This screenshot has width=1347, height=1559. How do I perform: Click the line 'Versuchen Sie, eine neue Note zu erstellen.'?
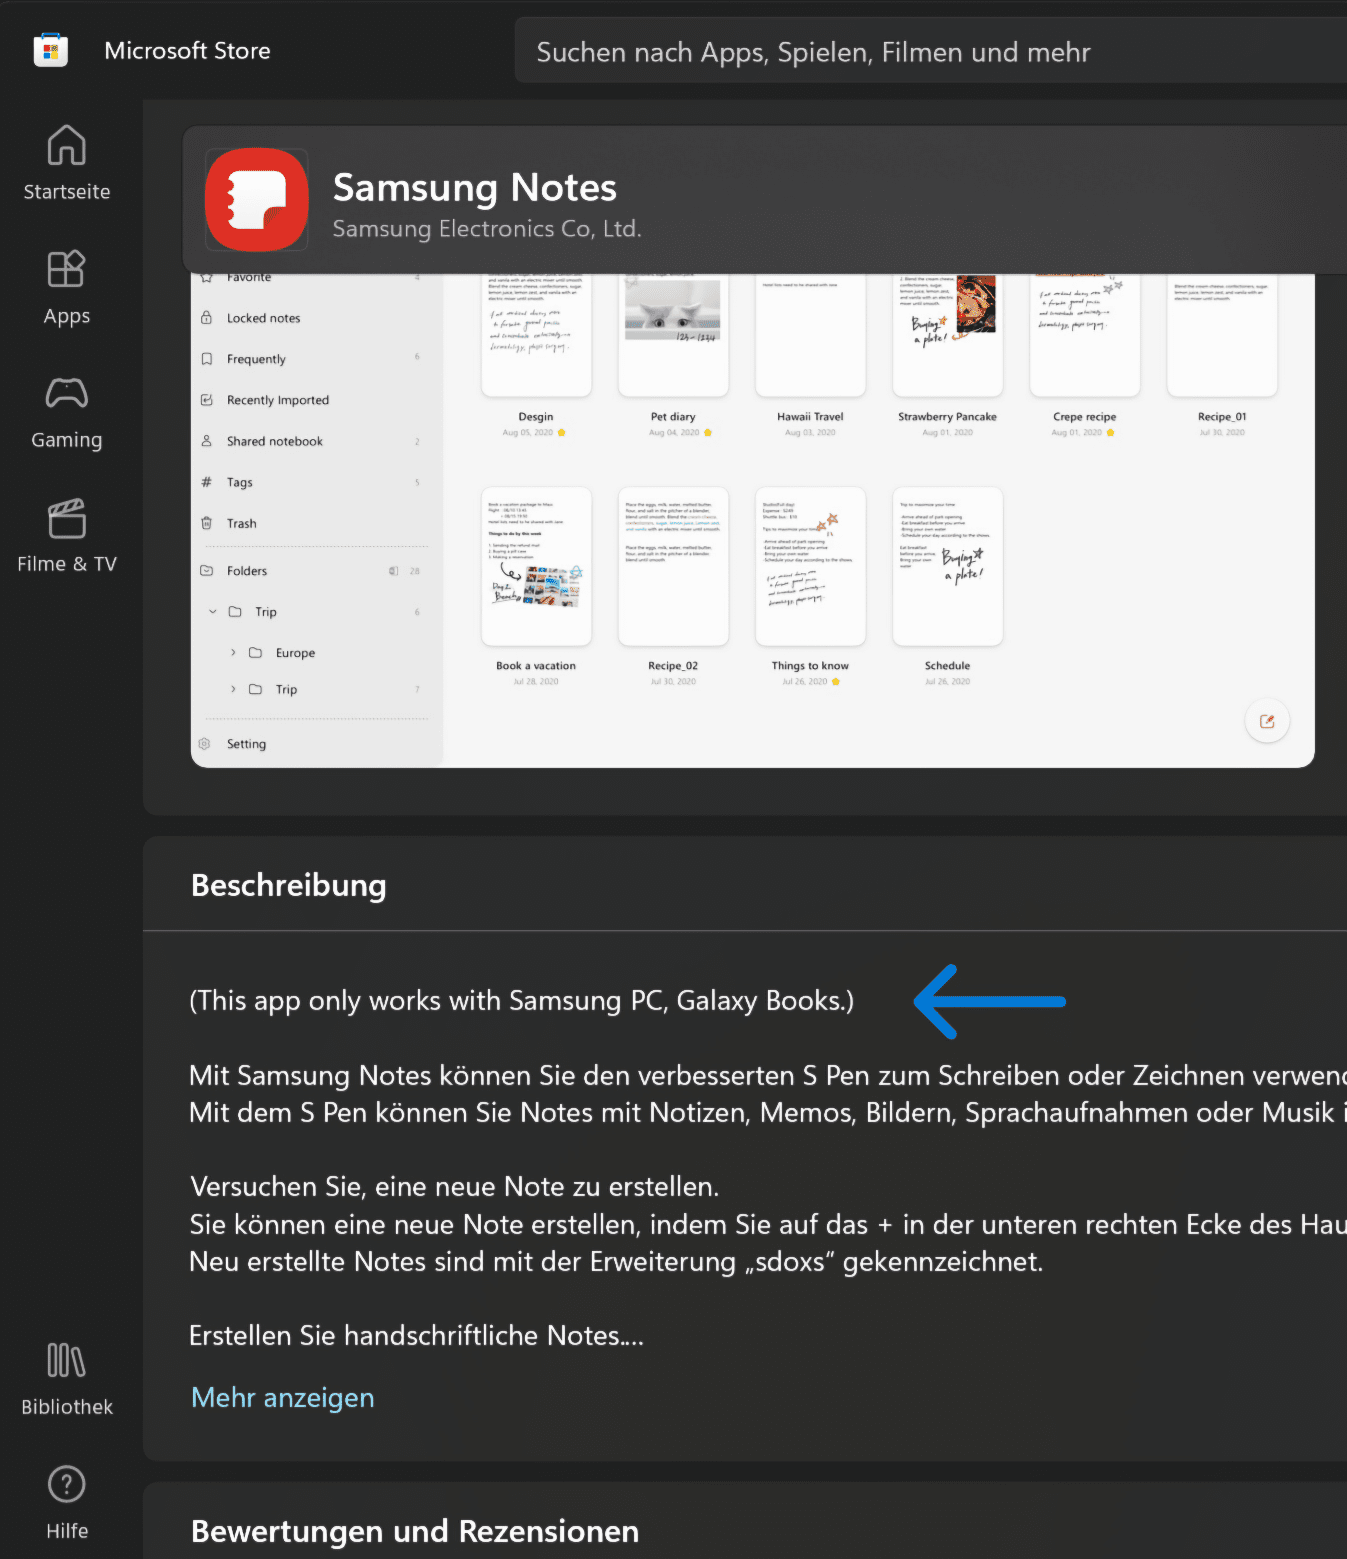(455, 1187)
